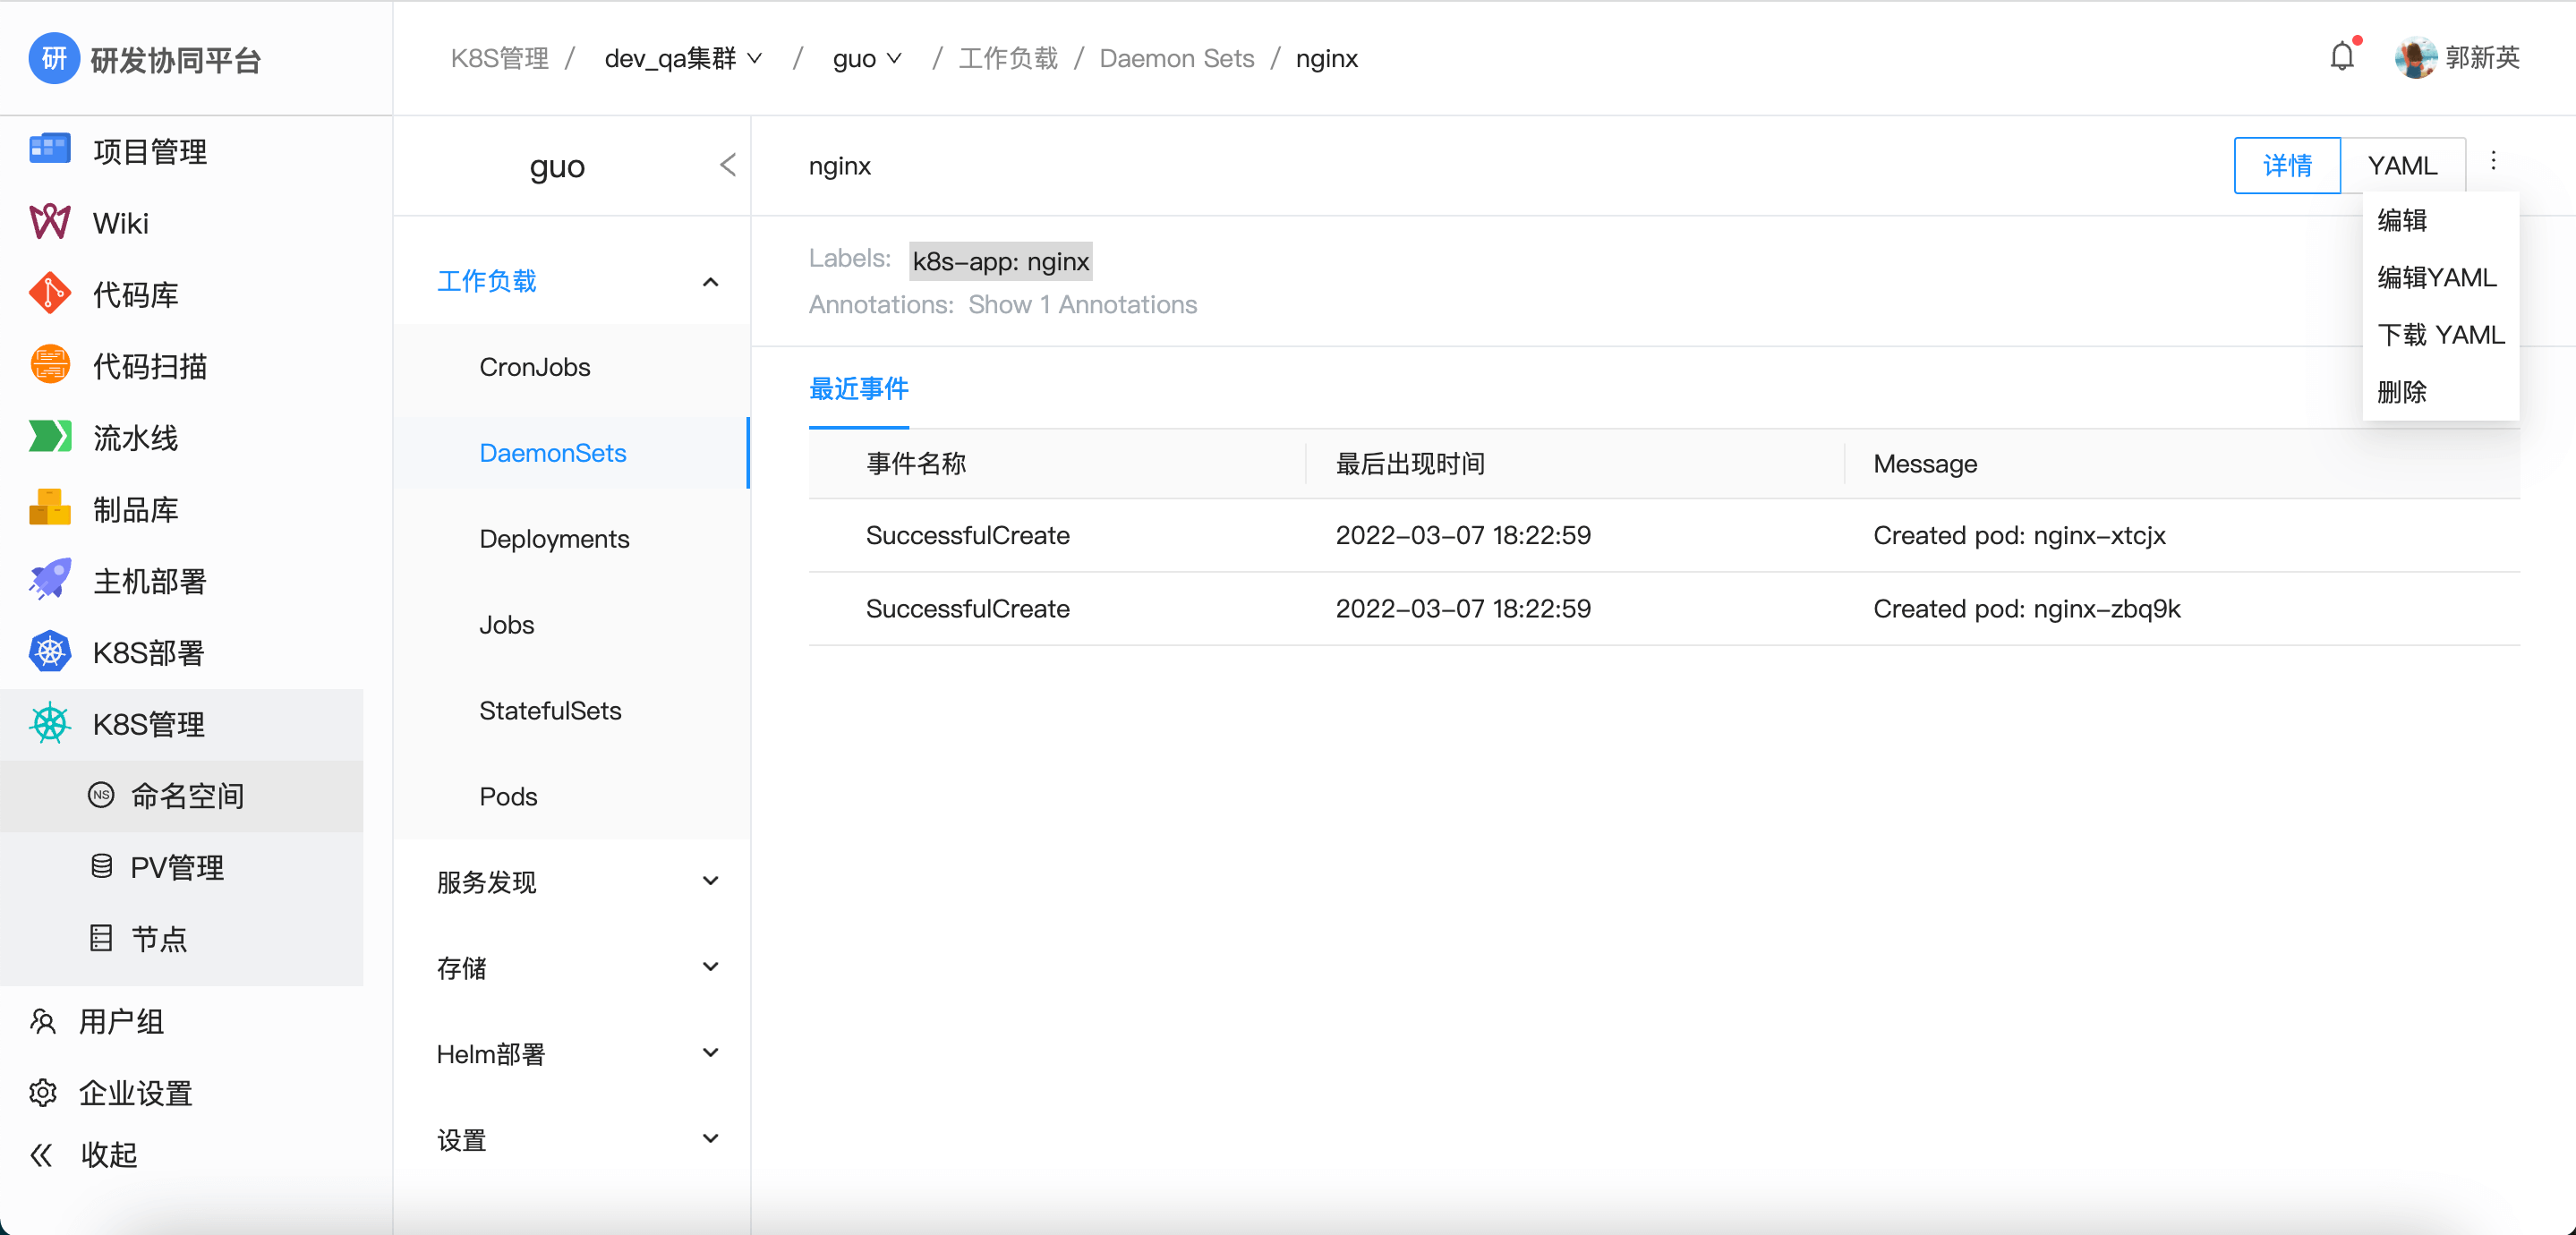Open 主机部署 rocket icon

[49, 580]
